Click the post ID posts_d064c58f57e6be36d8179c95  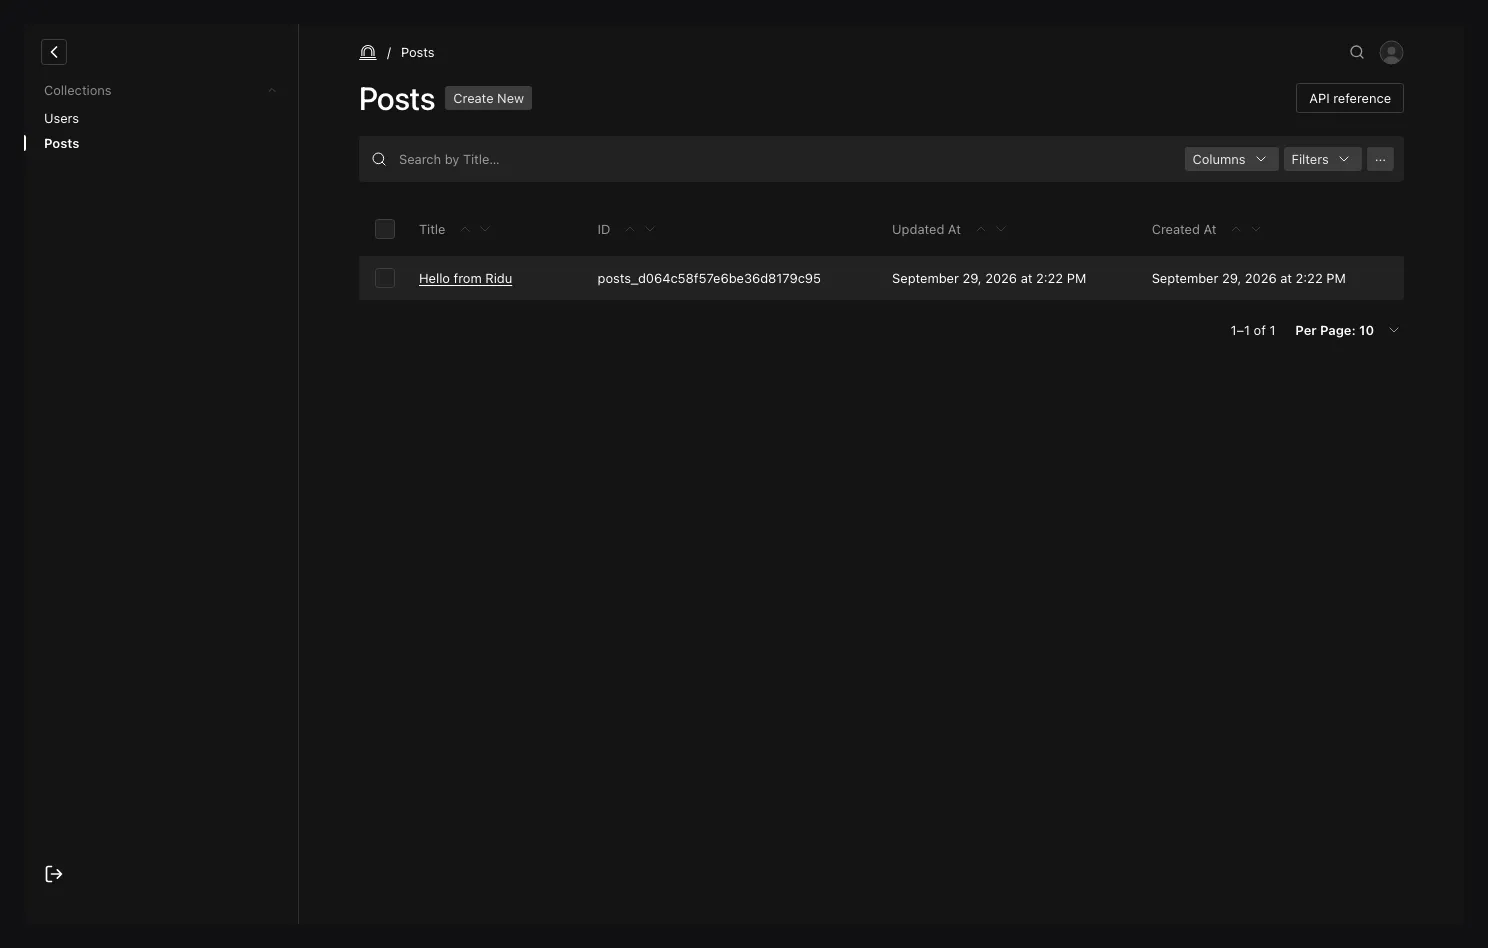[709, 278]
